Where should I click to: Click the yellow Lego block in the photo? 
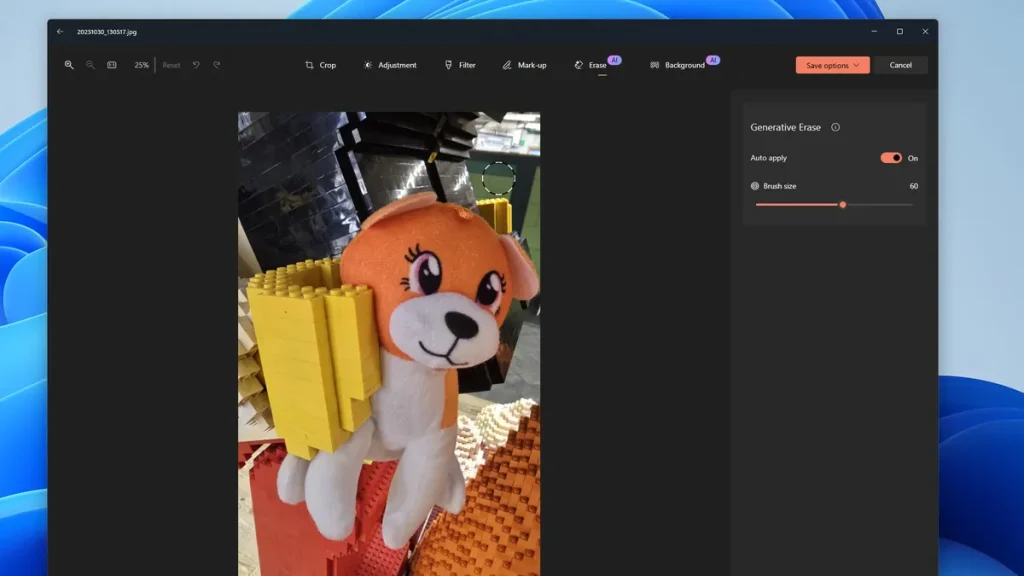point(312,356)
